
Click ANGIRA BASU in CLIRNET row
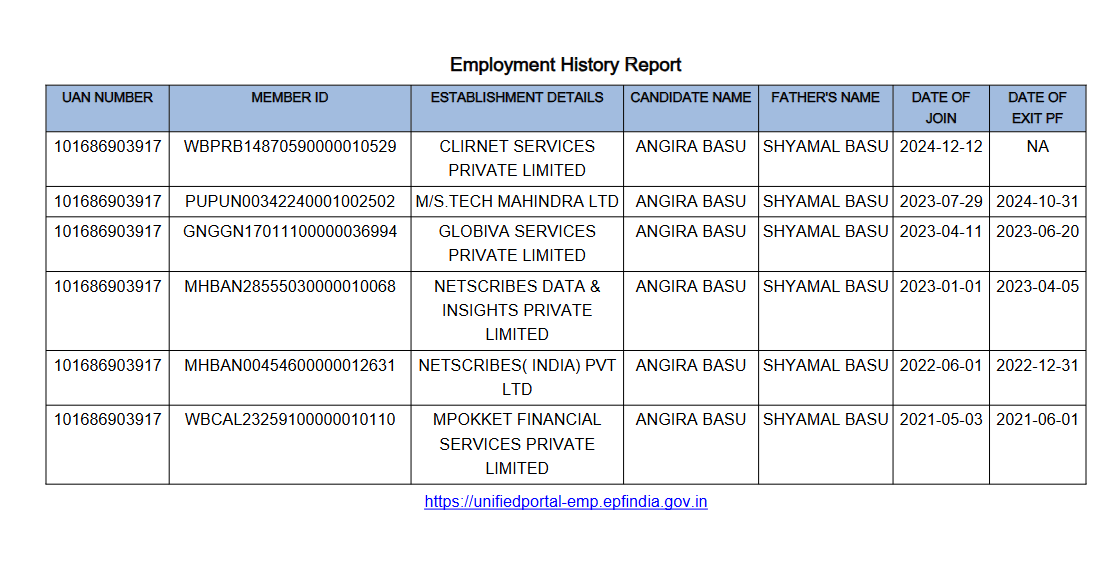(690, 147)
